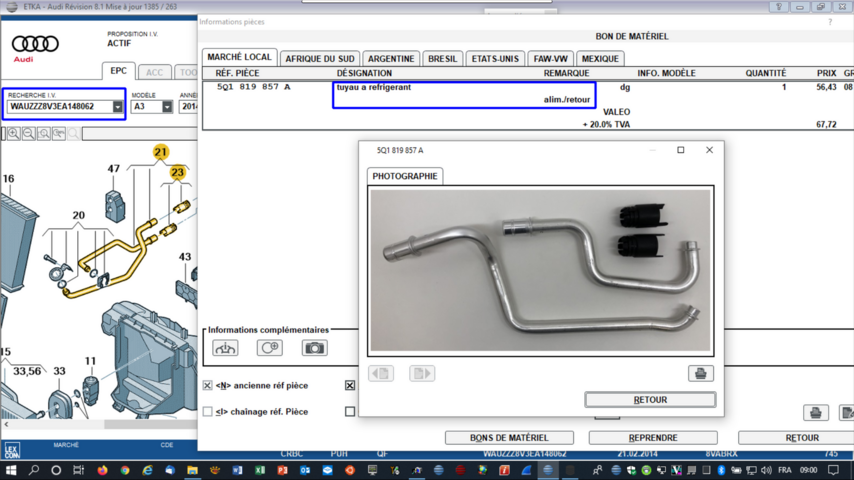Click the REPRENDRE button

652,438
